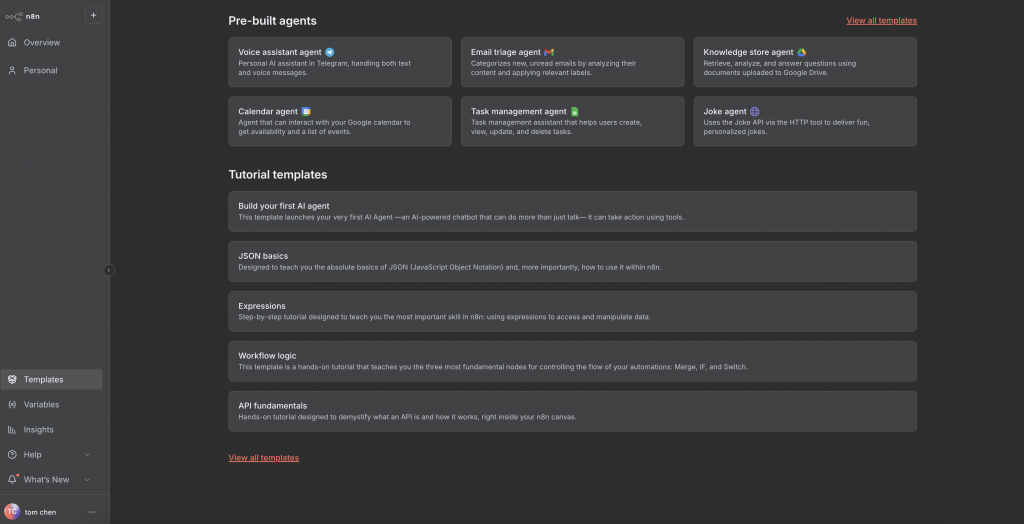Click the Variables icon in sidebar

click(x=12, y=405)
